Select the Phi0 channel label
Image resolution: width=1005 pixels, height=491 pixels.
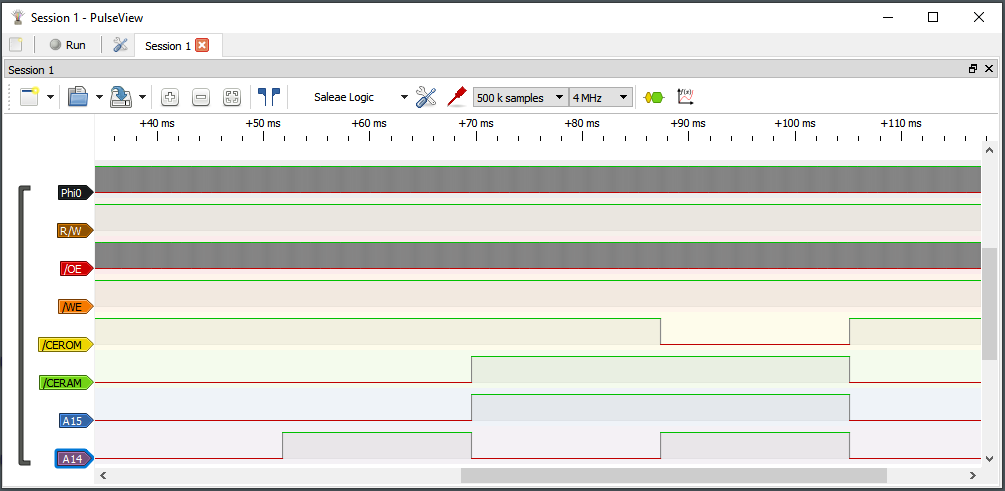71,193
